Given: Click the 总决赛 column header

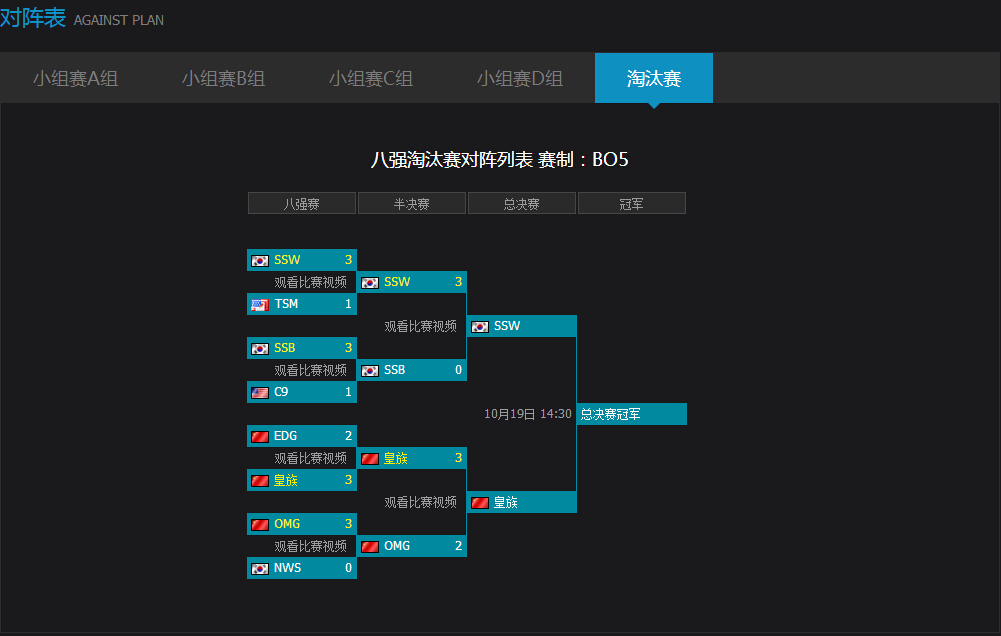Looking at the screenshot, I should click(x=522, y=204).
